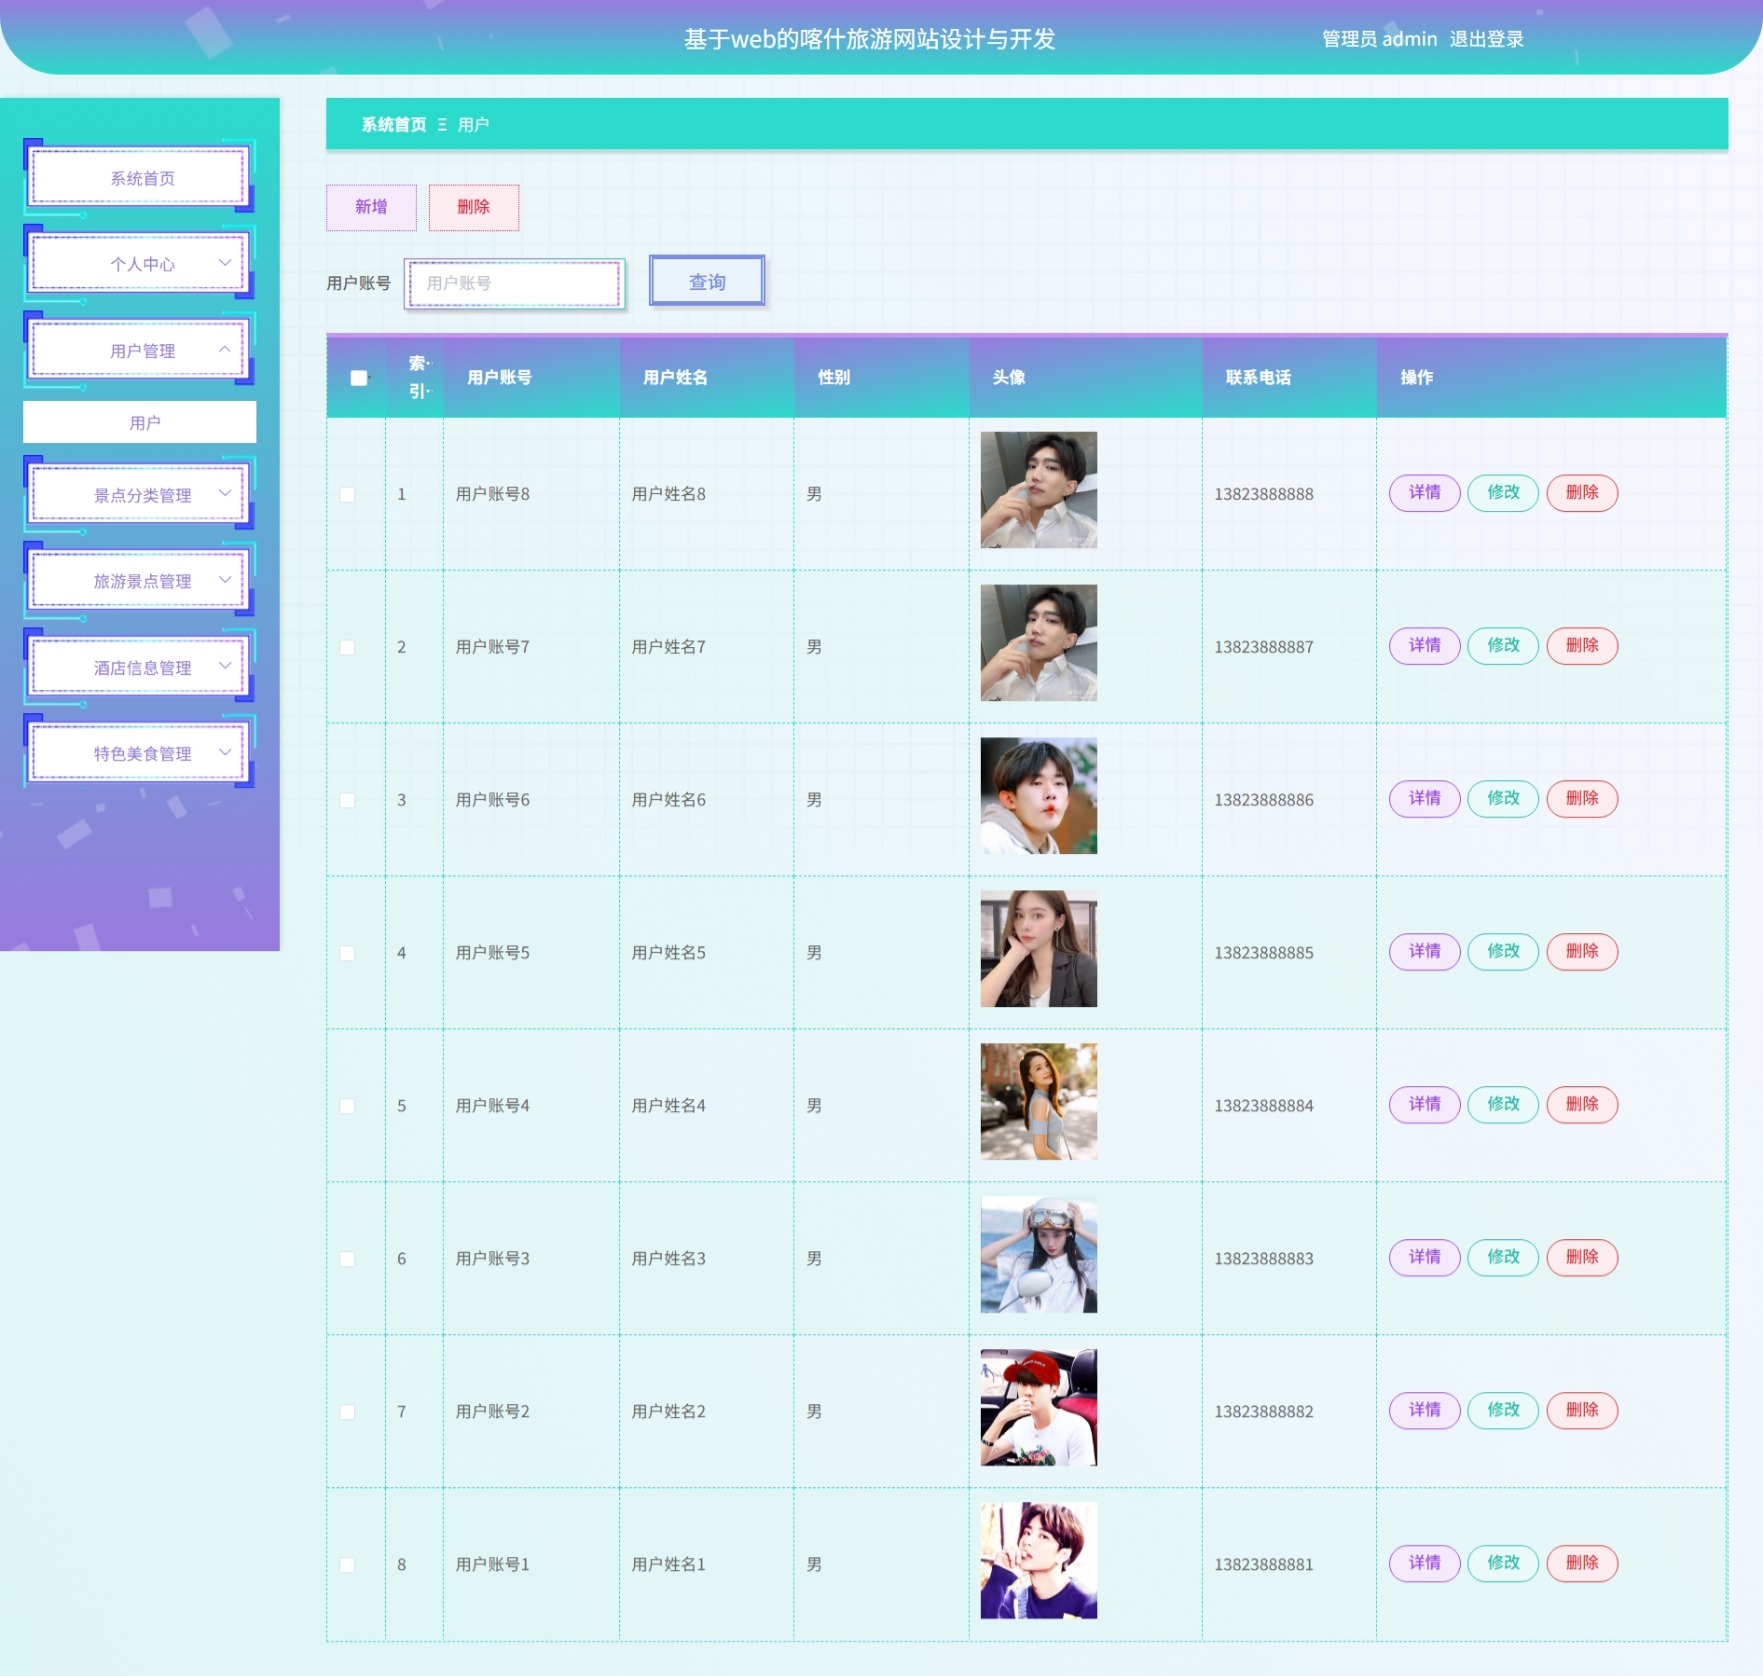
Task: Click 修改 for 用户账号8
Action: click(x=1502, y=493)
